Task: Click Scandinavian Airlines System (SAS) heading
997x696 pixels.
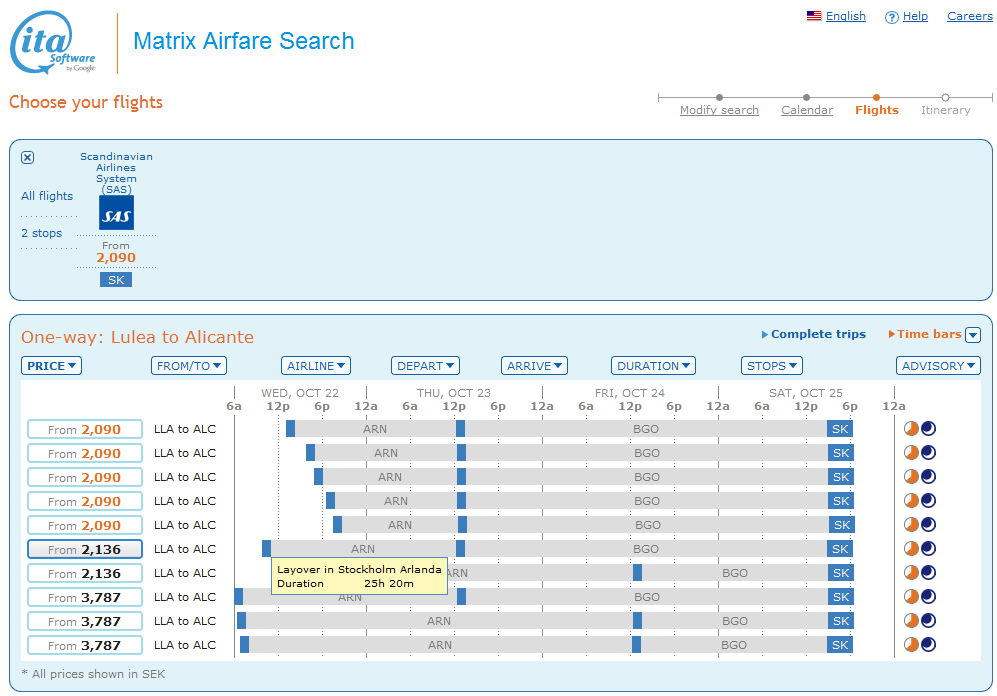Action: (x=116, y=173)
